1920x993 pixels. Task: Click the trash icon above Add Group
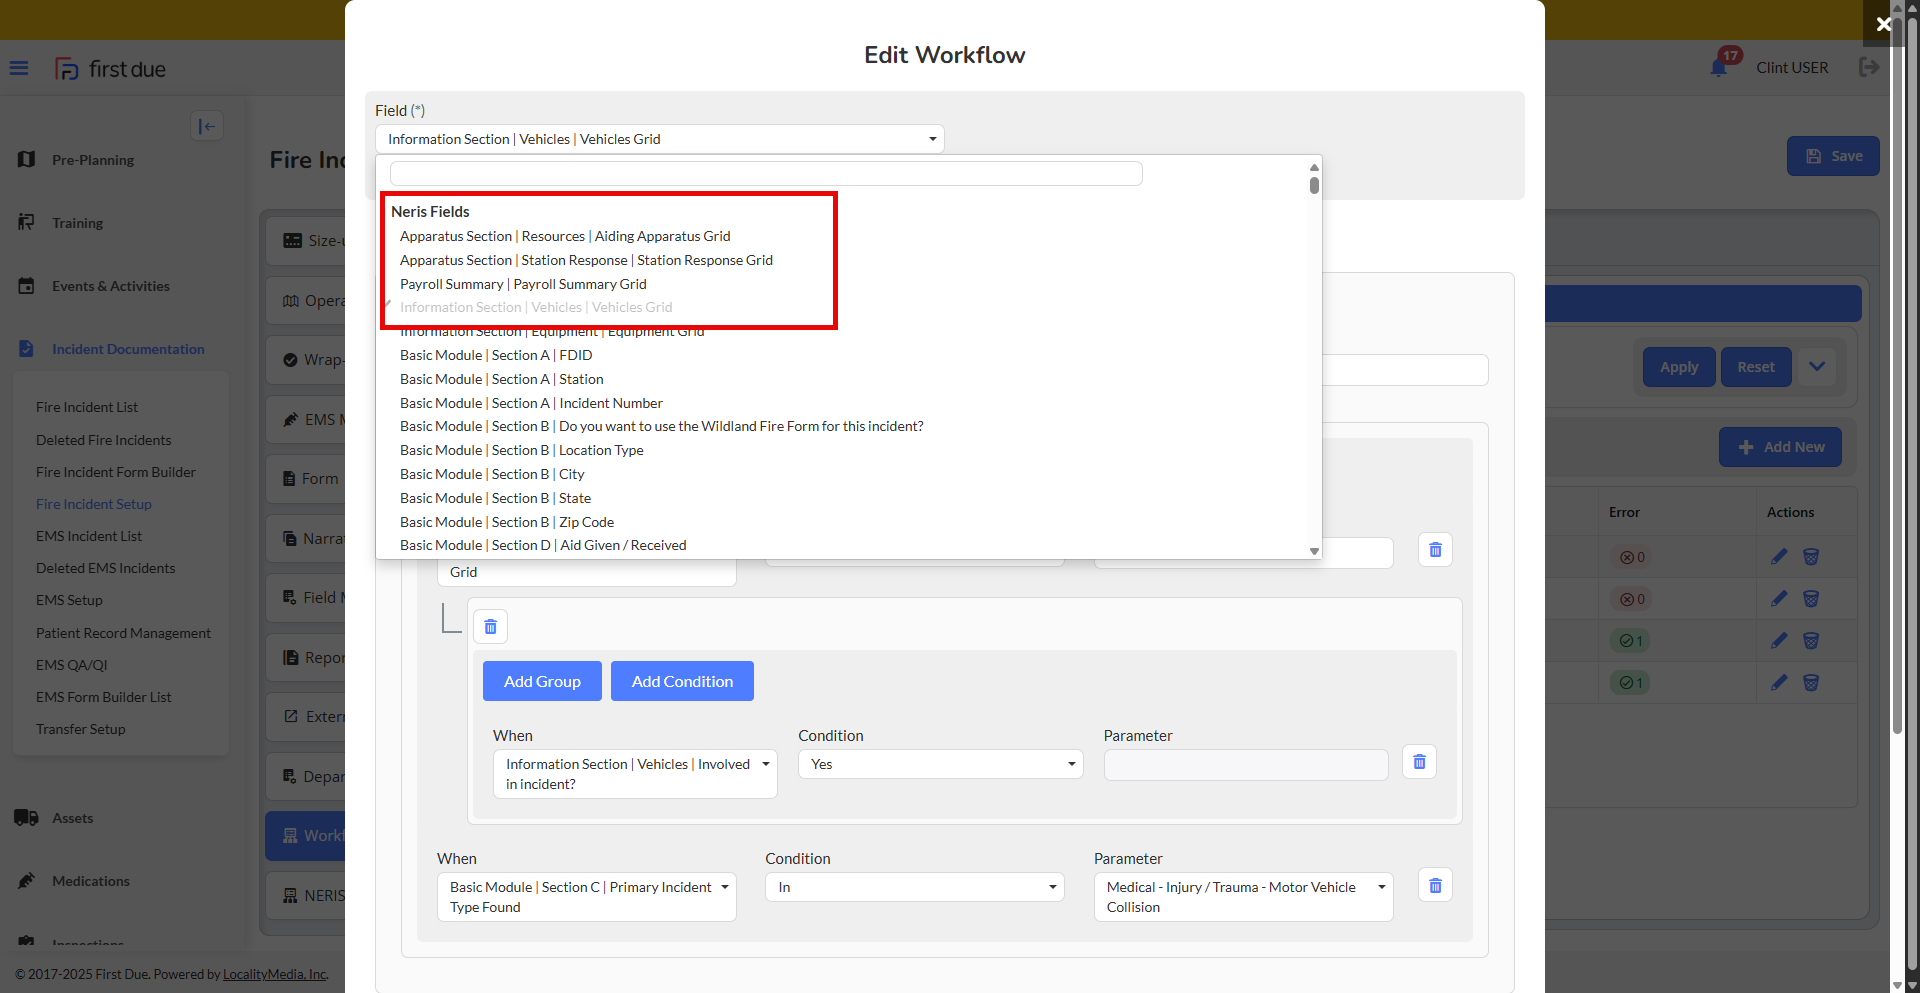click(490, 627)
